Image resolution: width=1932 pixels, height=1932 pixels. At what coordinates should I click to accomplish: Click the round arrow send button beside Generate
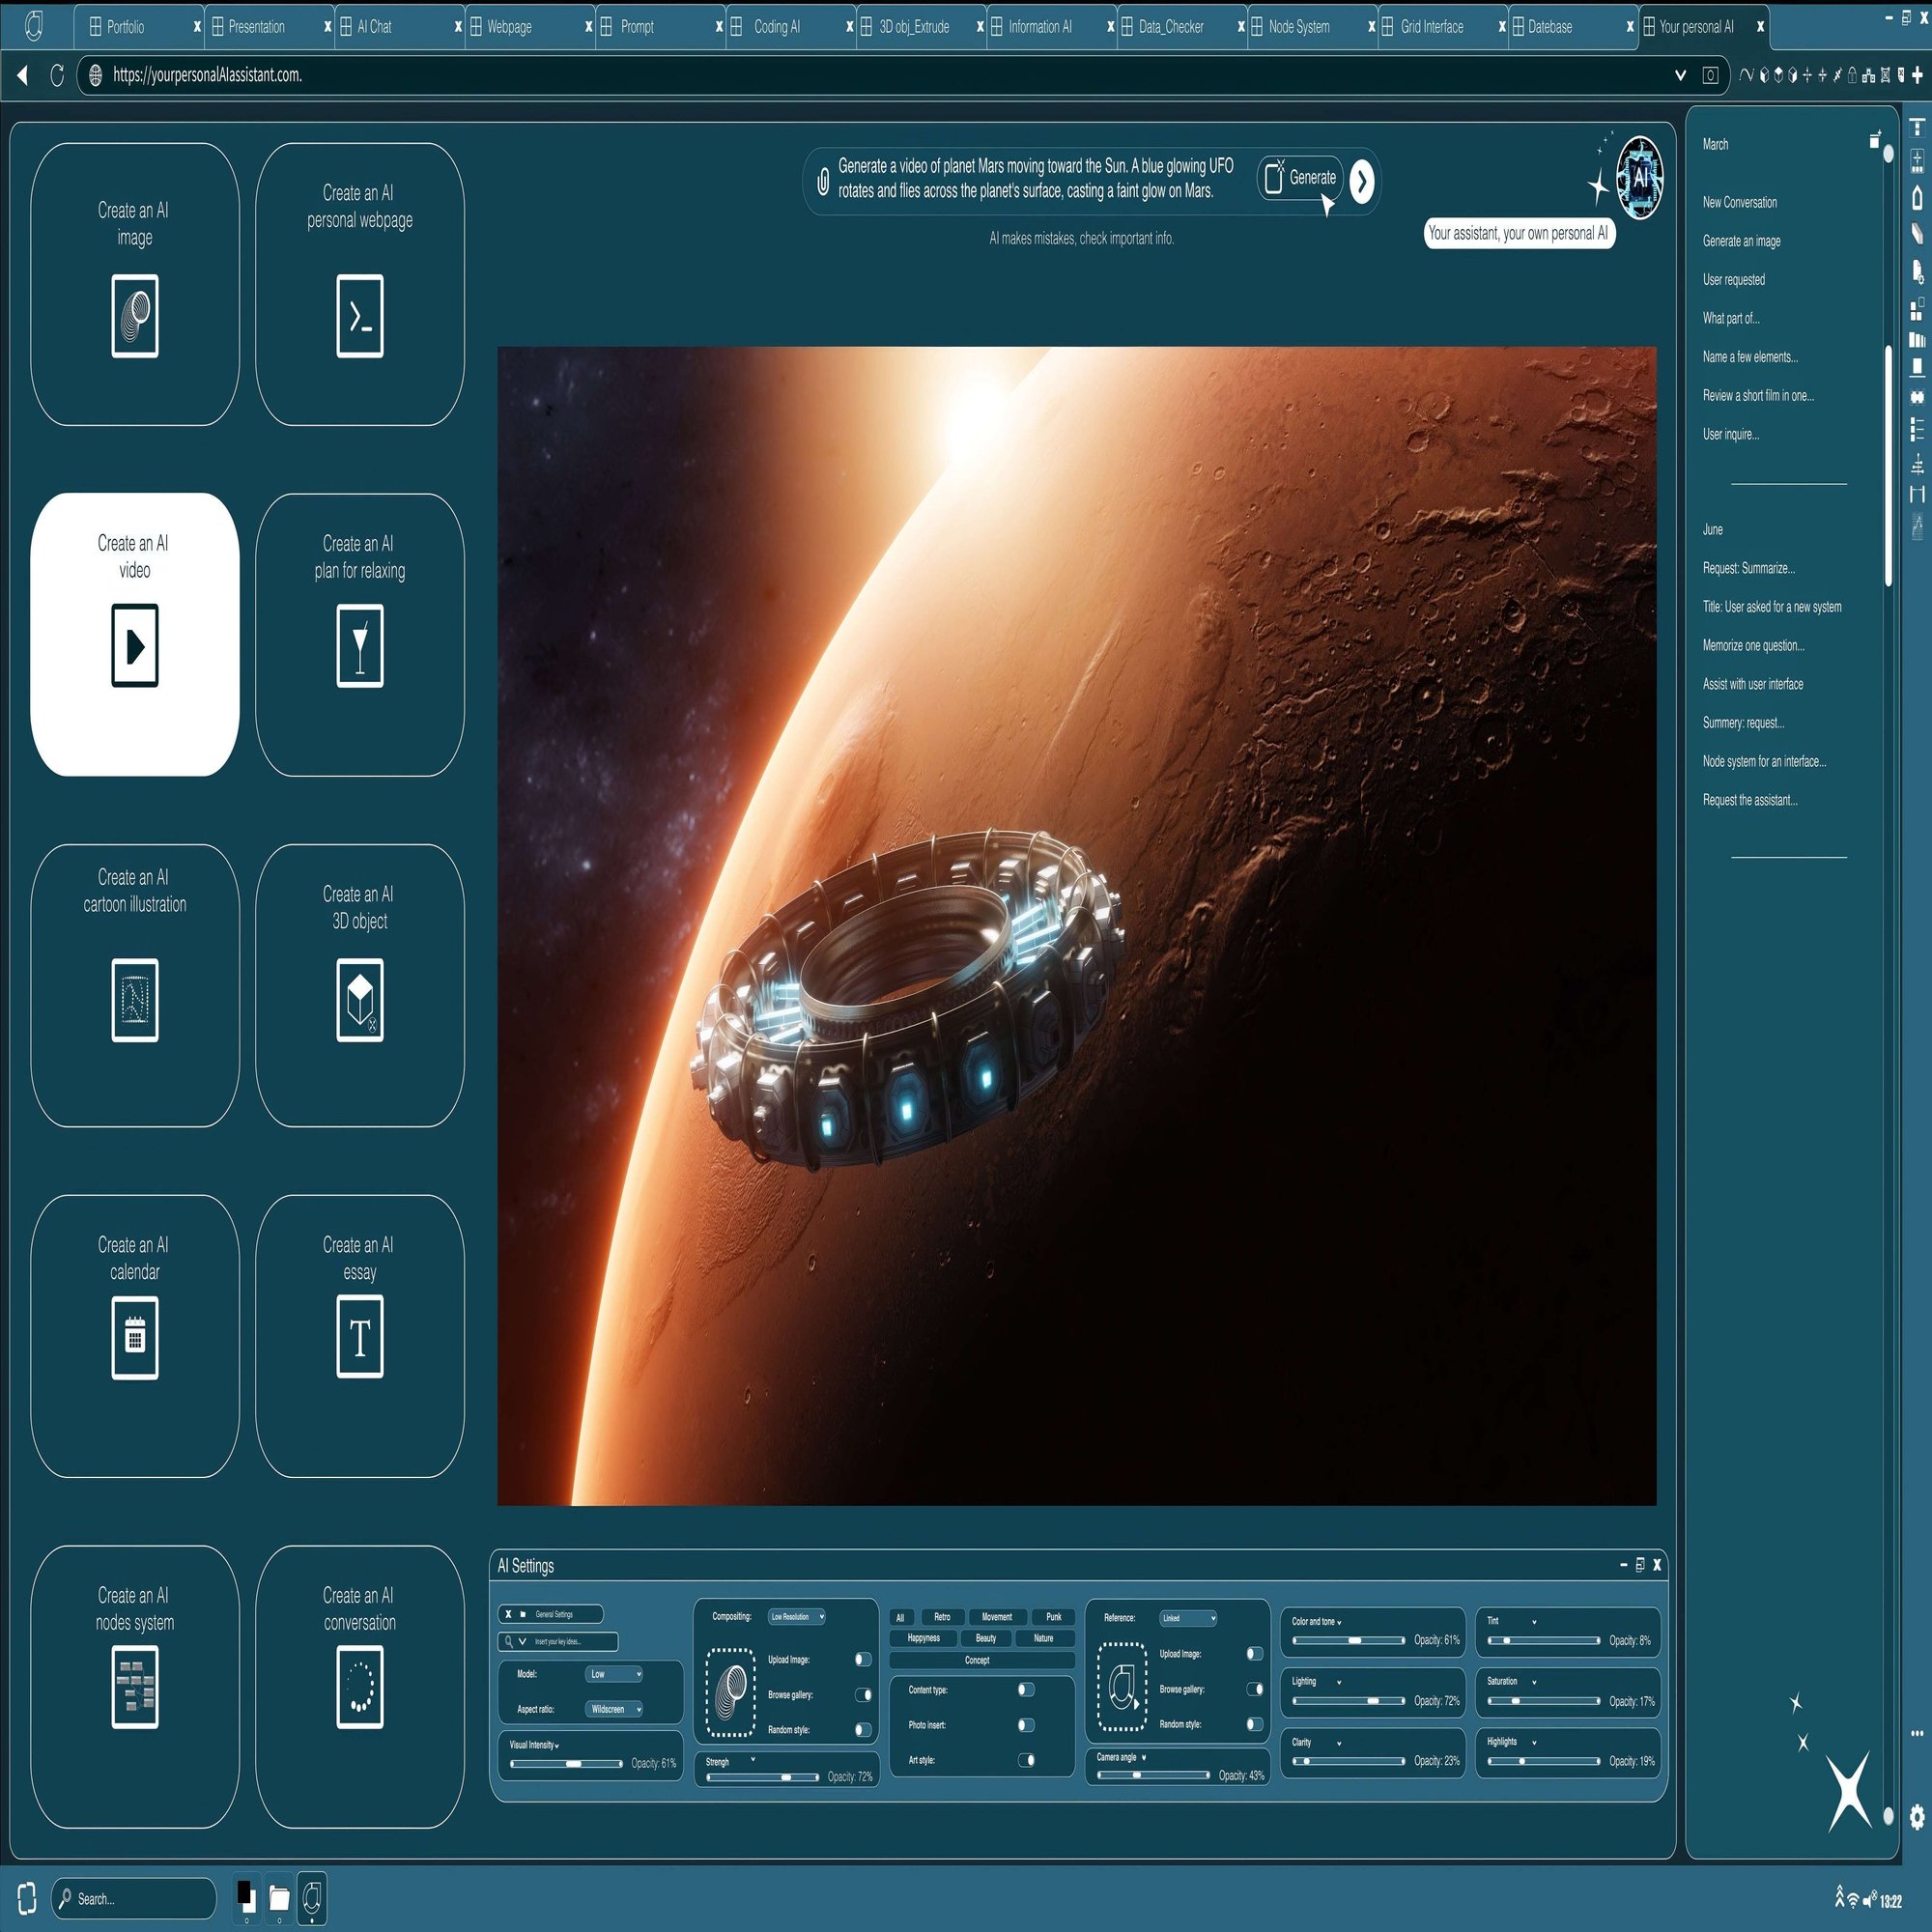tap(1362, 181)
